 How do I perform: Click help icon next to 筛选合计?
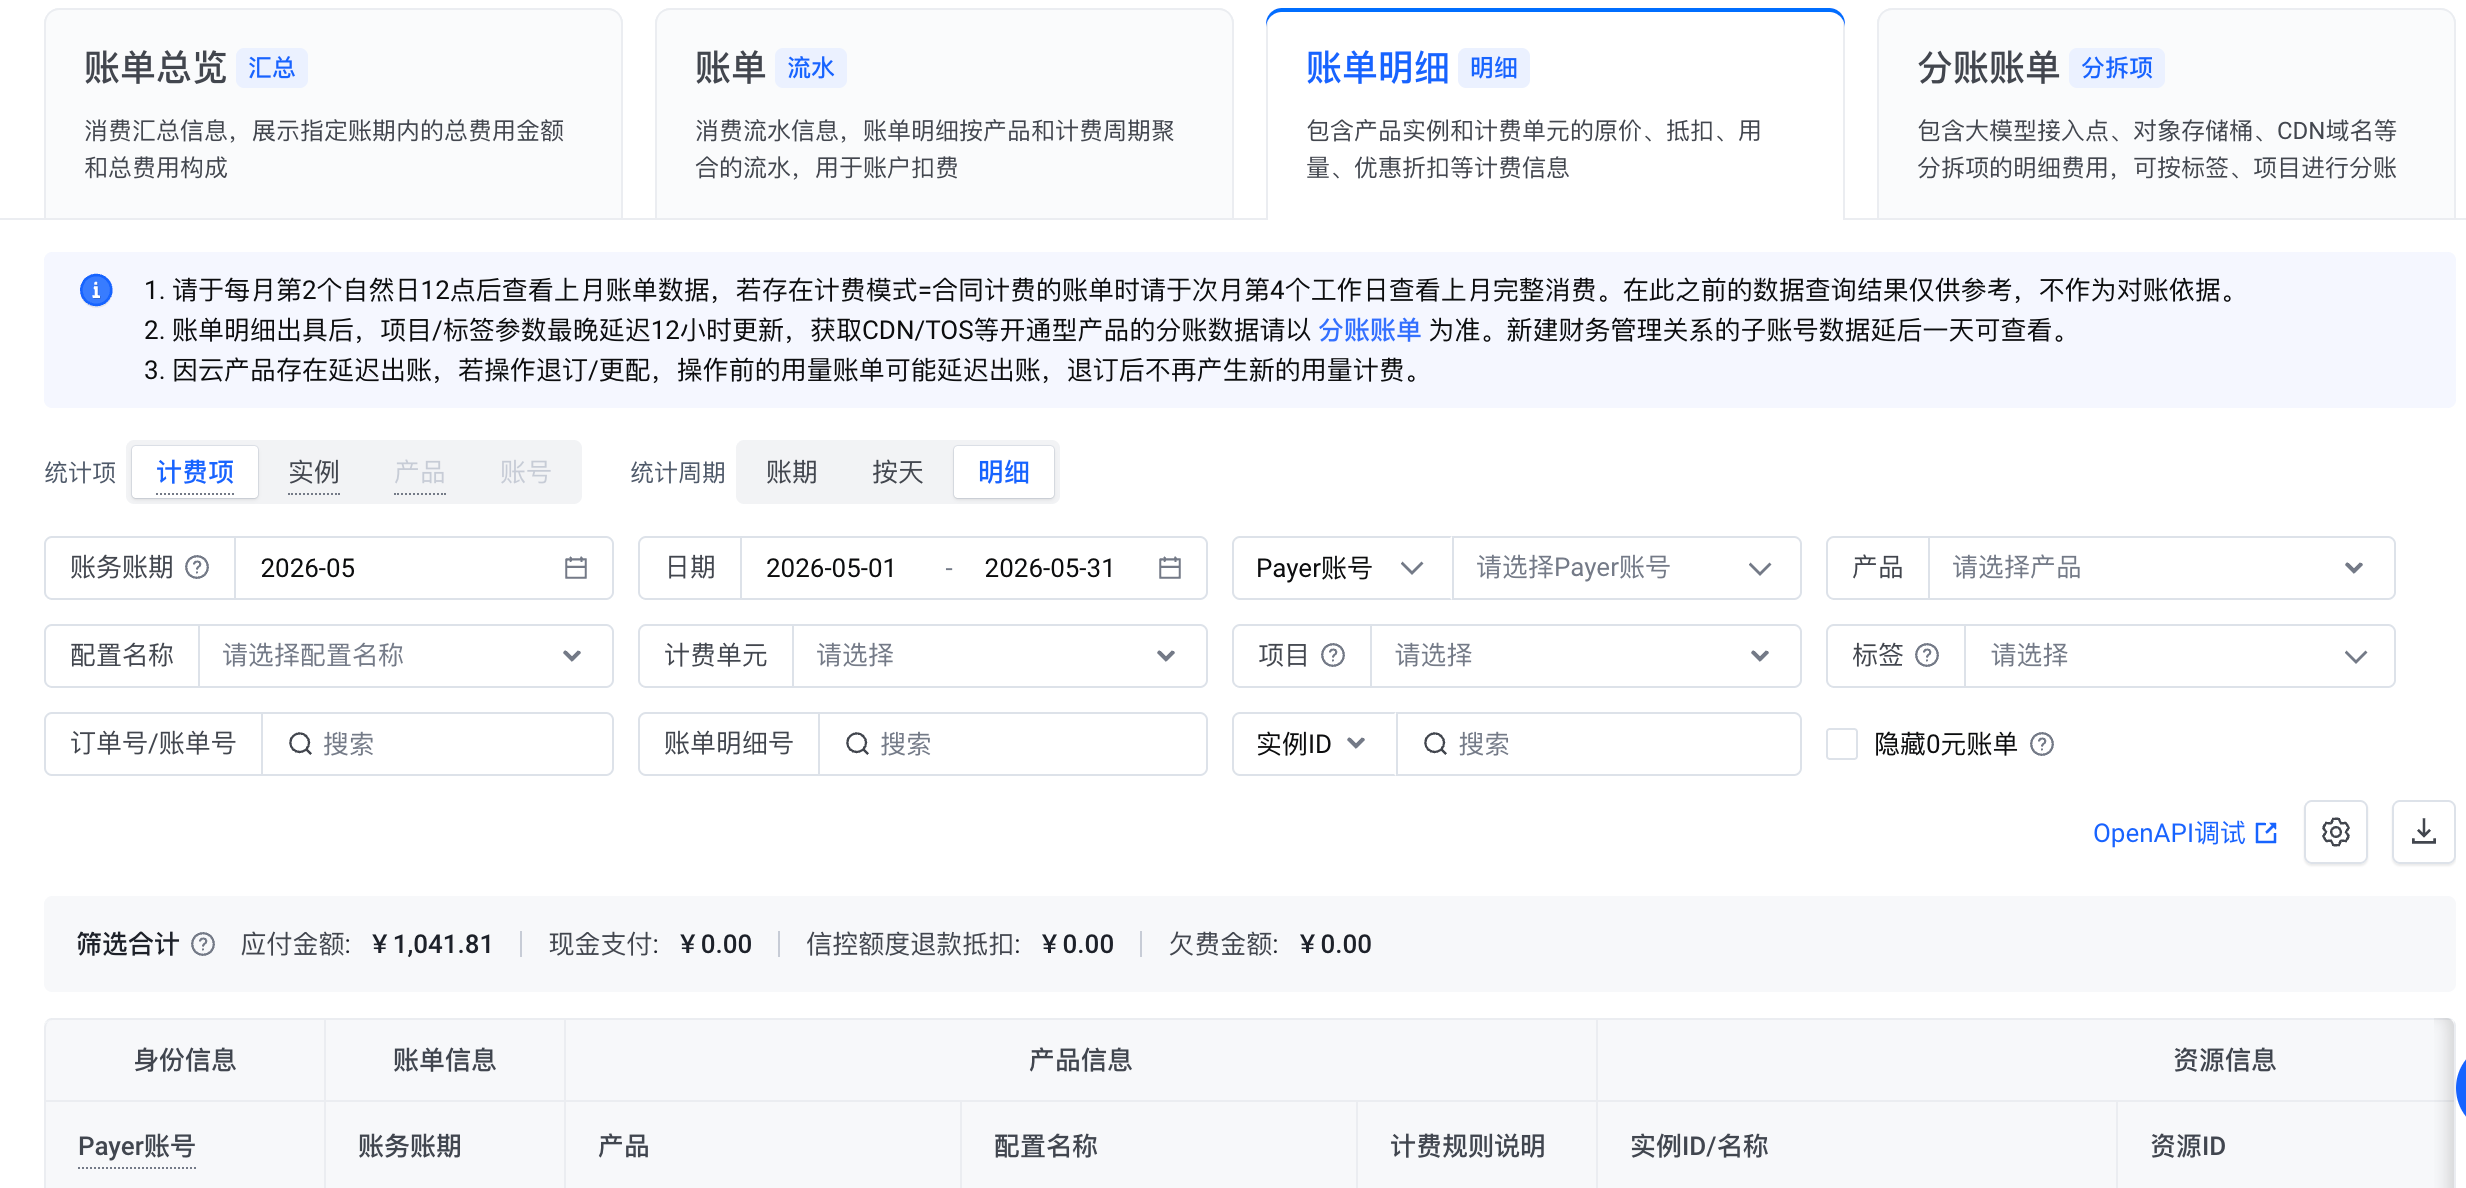(x=203, y=944)
